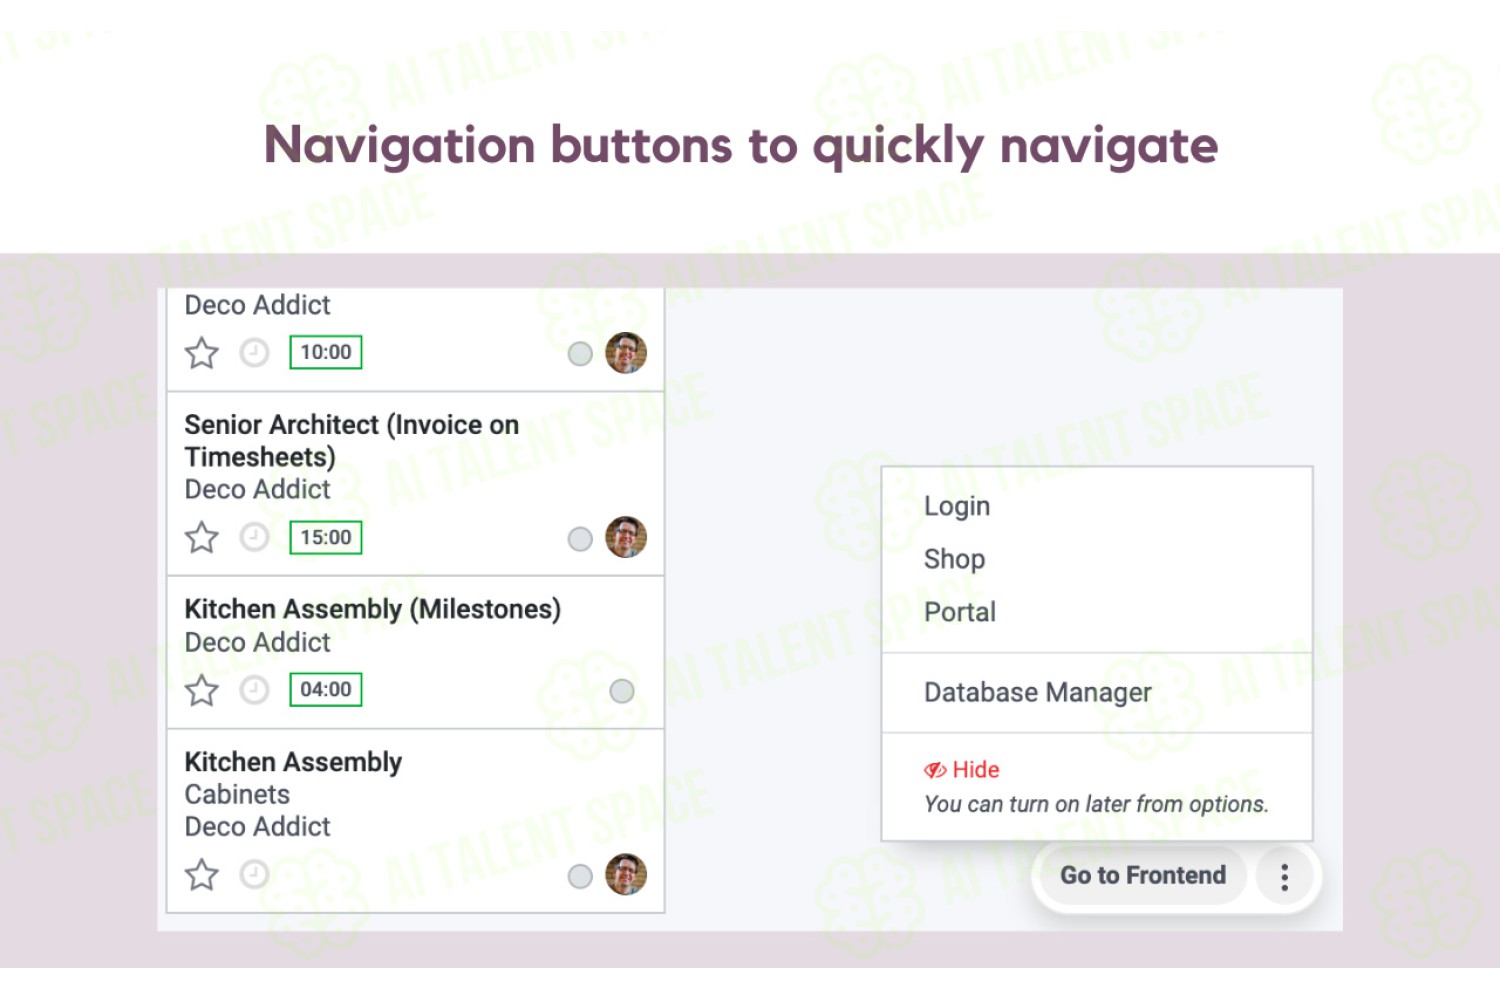Open clock activity icon on Cabinets card
Viewport: 1500px width, 1000px height.
pos(255,875)
